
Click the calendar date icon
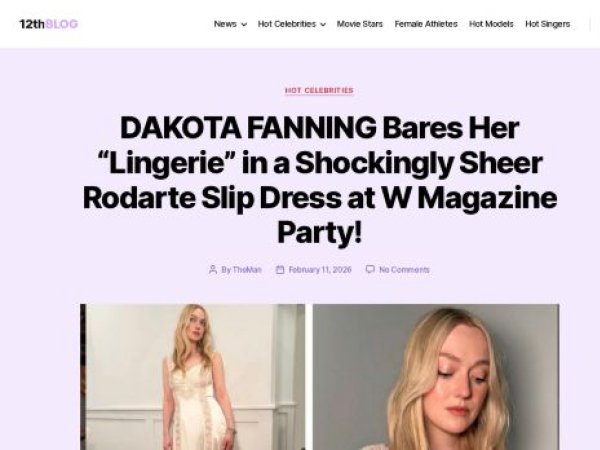pos(280,269)
